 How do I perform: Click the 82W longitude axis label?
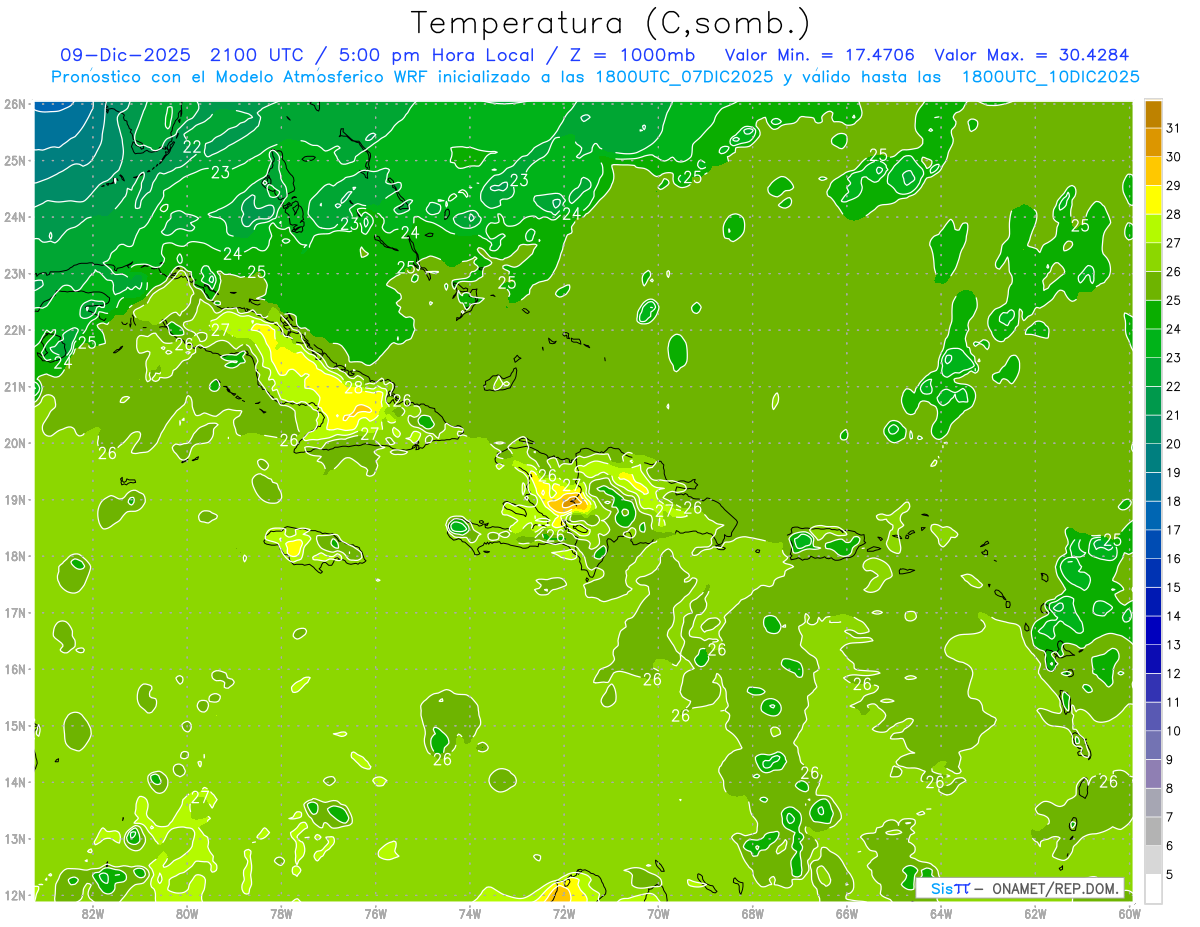click(93, 912)
